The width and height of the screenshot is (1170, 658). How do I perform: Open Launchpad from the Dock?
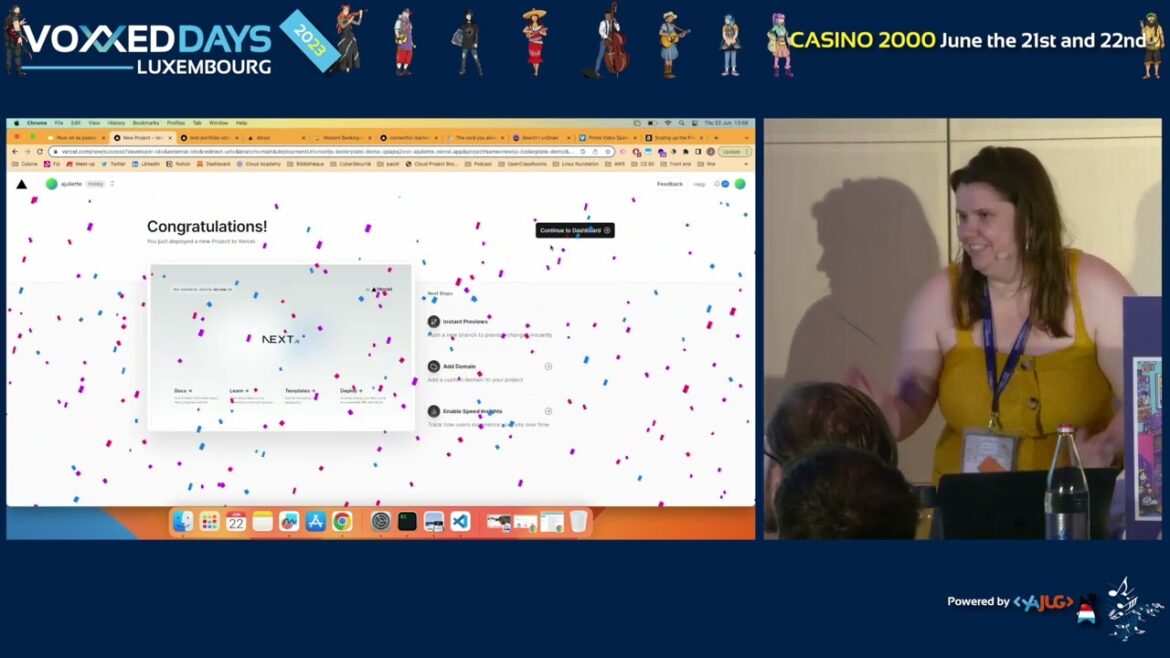click(210, 521)
